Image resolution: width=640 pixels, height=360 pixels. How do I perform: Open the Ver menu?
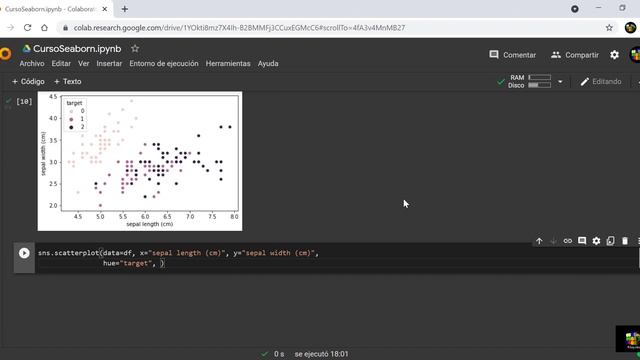(84, 64)
